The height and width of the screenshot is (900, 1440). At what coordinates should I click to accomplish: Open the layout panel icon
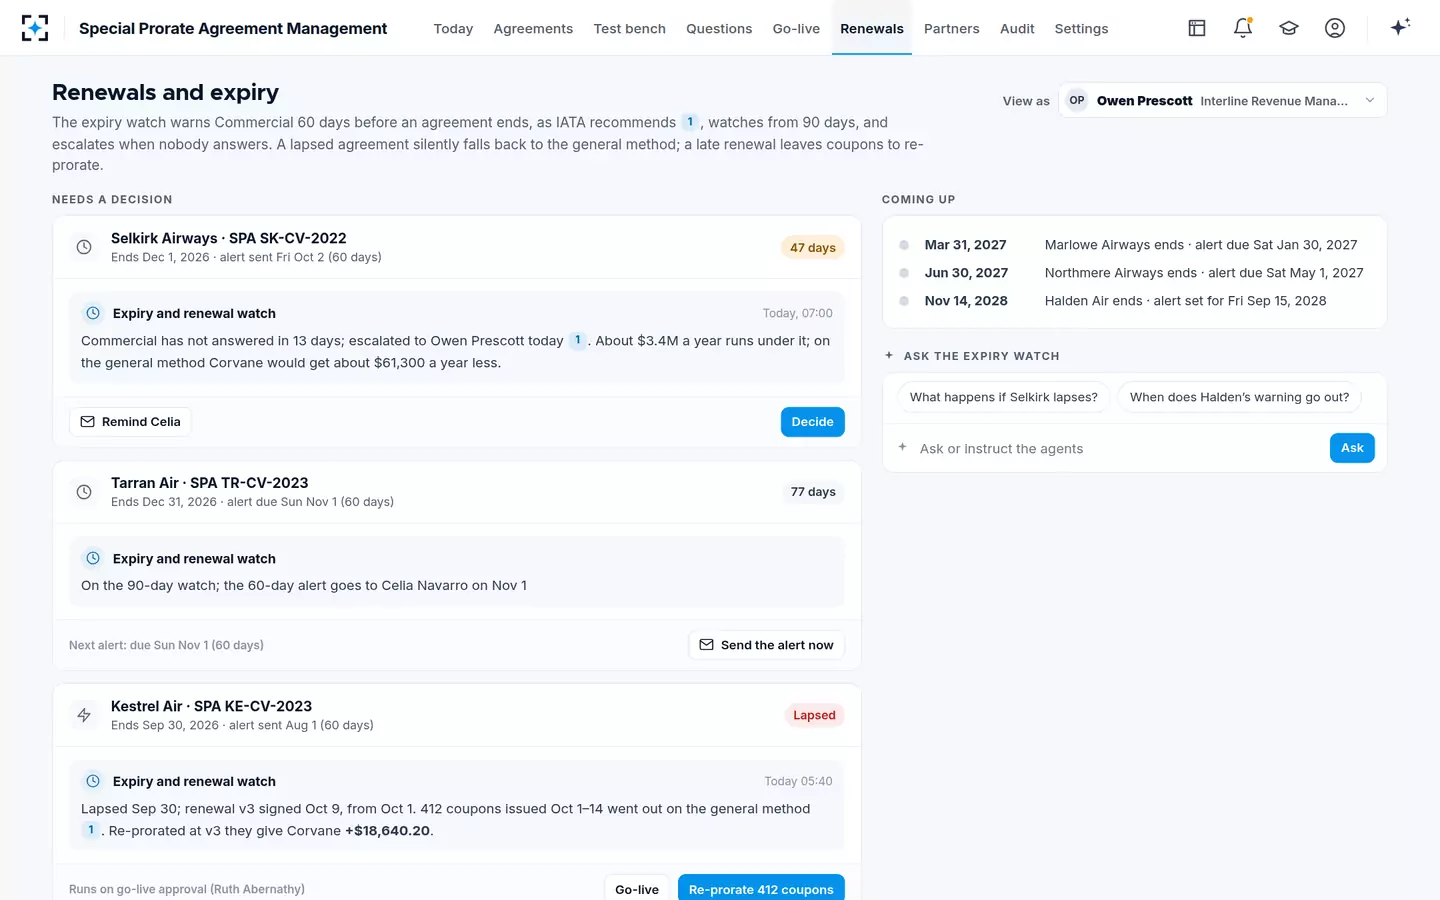(1197, 28)
